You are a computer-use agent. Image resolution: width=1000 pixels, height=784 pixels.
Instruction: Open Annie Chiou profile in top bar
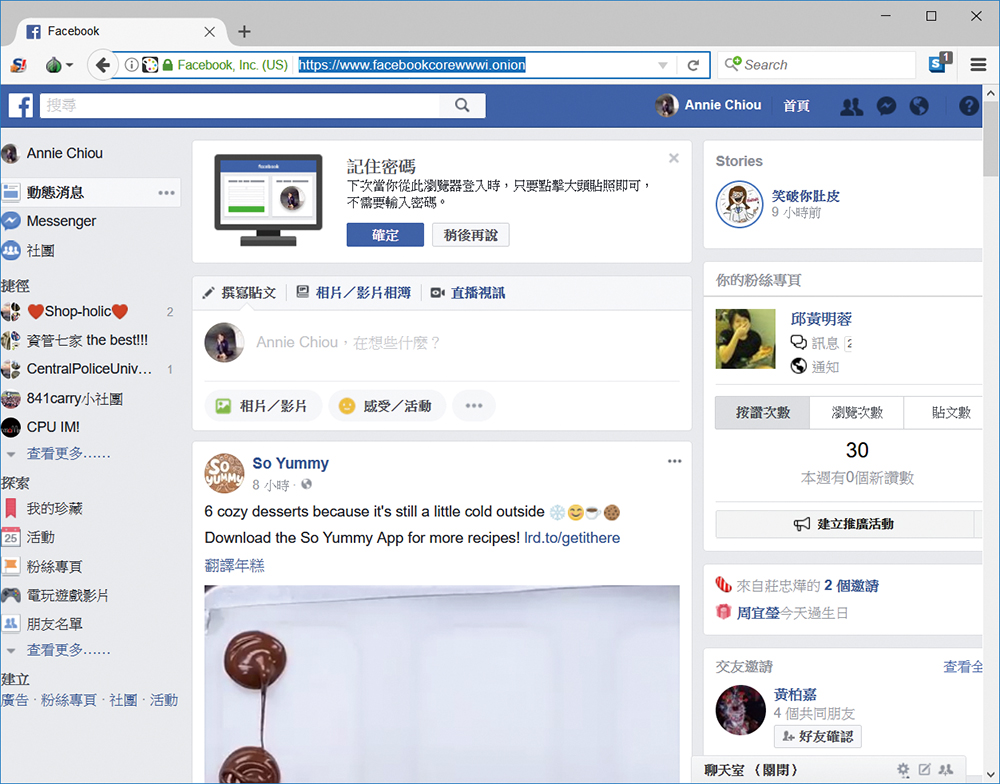point(709,105)
